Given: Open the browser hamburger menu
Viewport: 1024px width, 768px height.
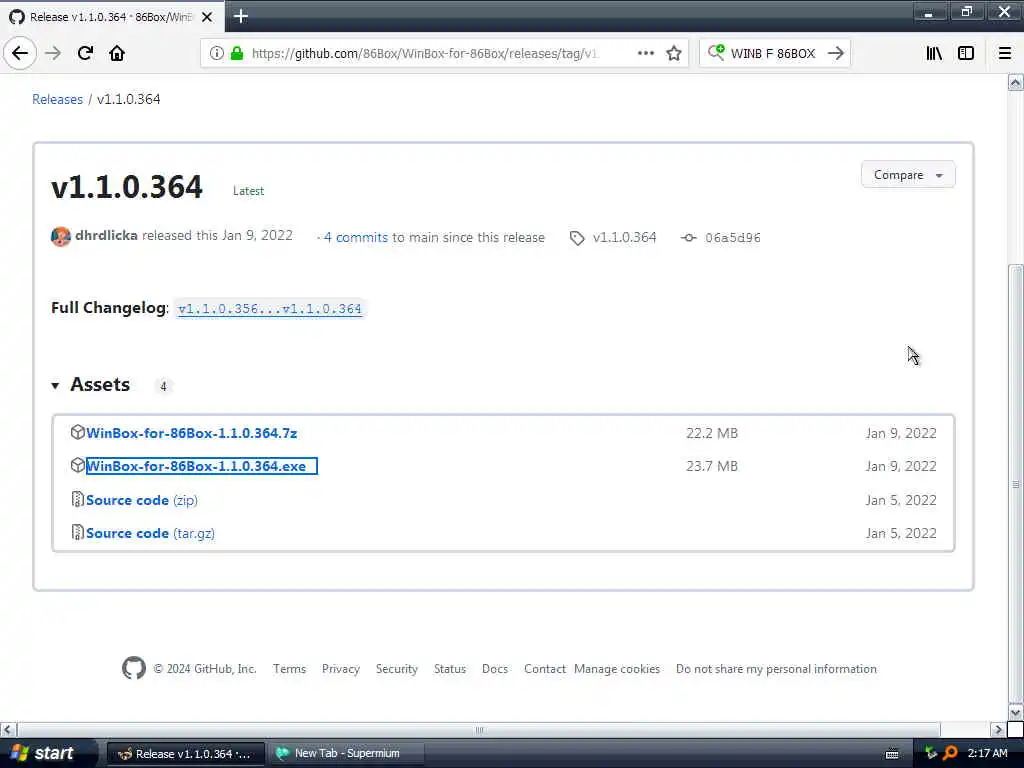Looking at the screenshot, I should click(x=1005, y=54).
